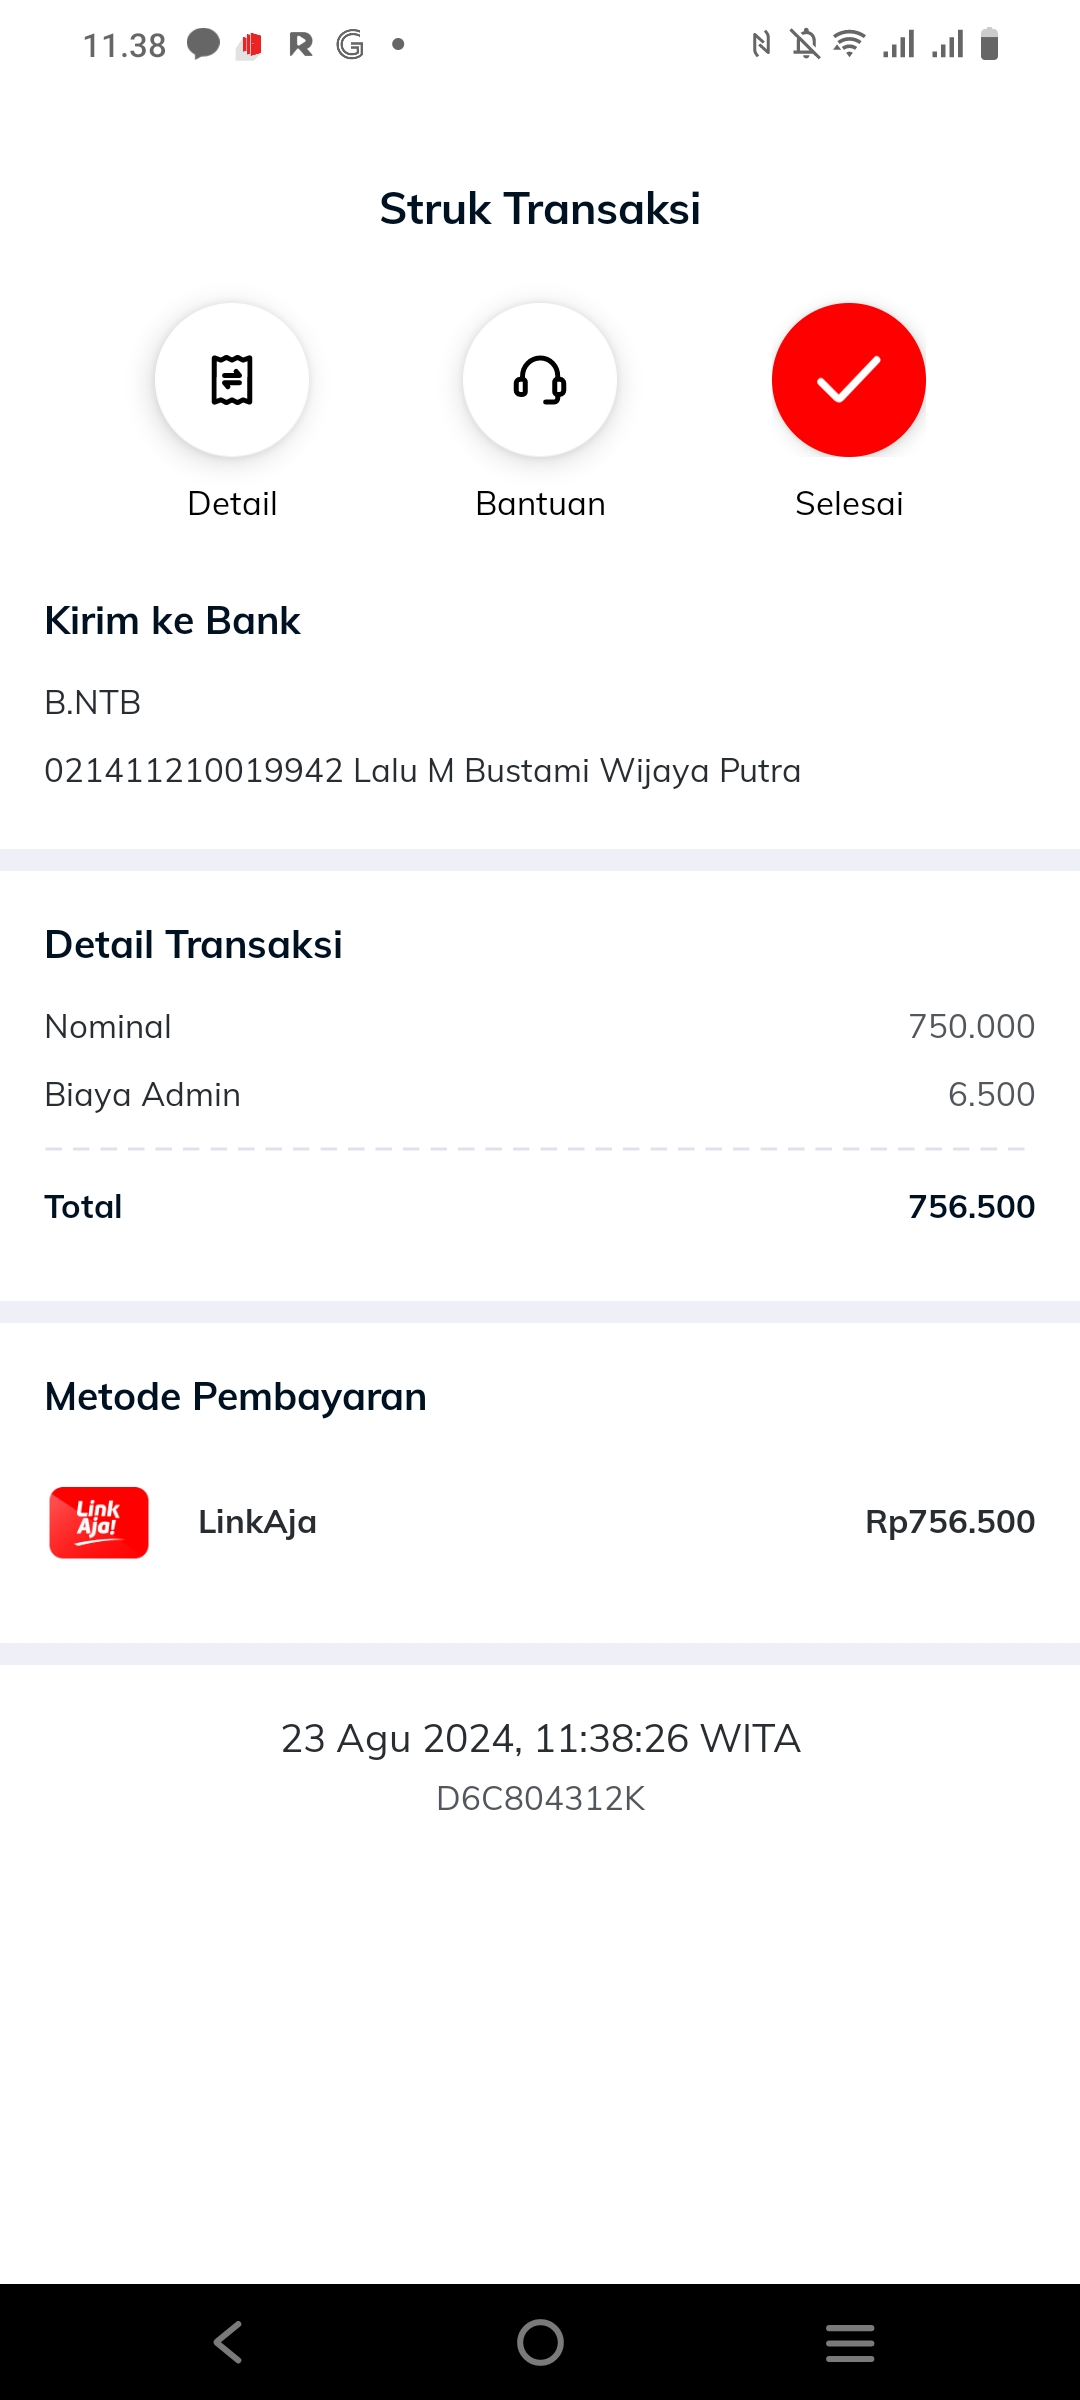
Task: Tap the Bantuan headset icon
Action: click(x=540, y=380)
